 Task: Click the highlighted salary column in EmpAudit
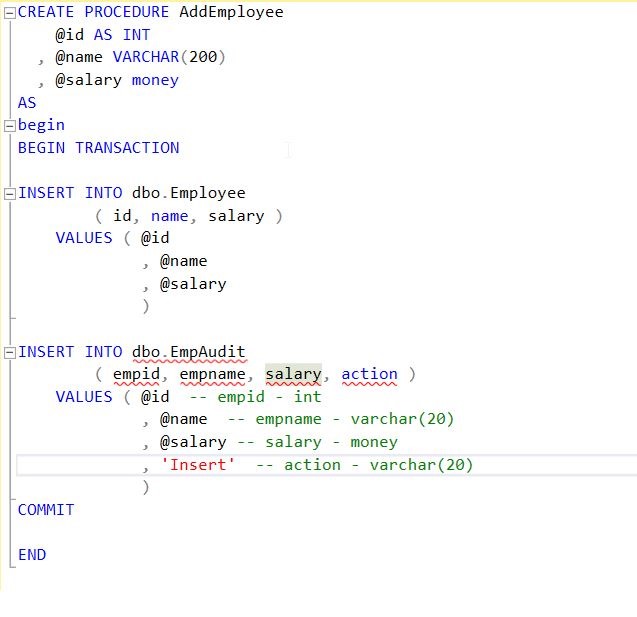click(x=293, y=374)
